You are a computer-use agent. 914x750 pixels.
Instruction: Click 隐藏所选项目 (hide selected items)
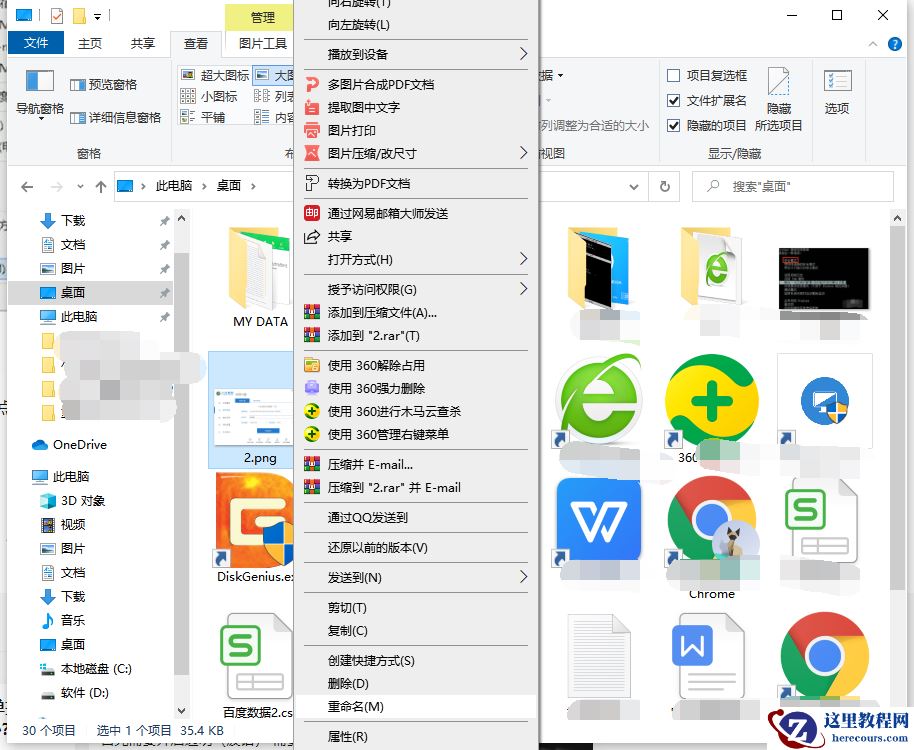click(x=779, y=95)
